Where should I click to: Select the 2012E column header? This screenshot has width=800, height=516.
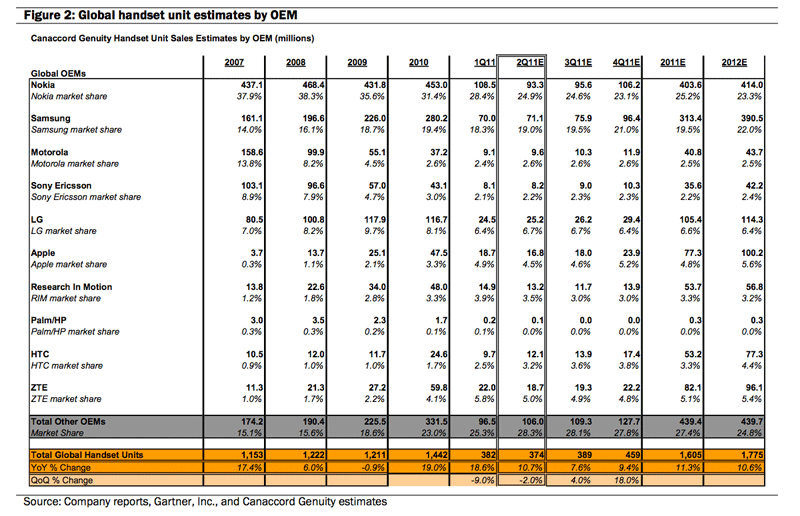pos(734,63)
